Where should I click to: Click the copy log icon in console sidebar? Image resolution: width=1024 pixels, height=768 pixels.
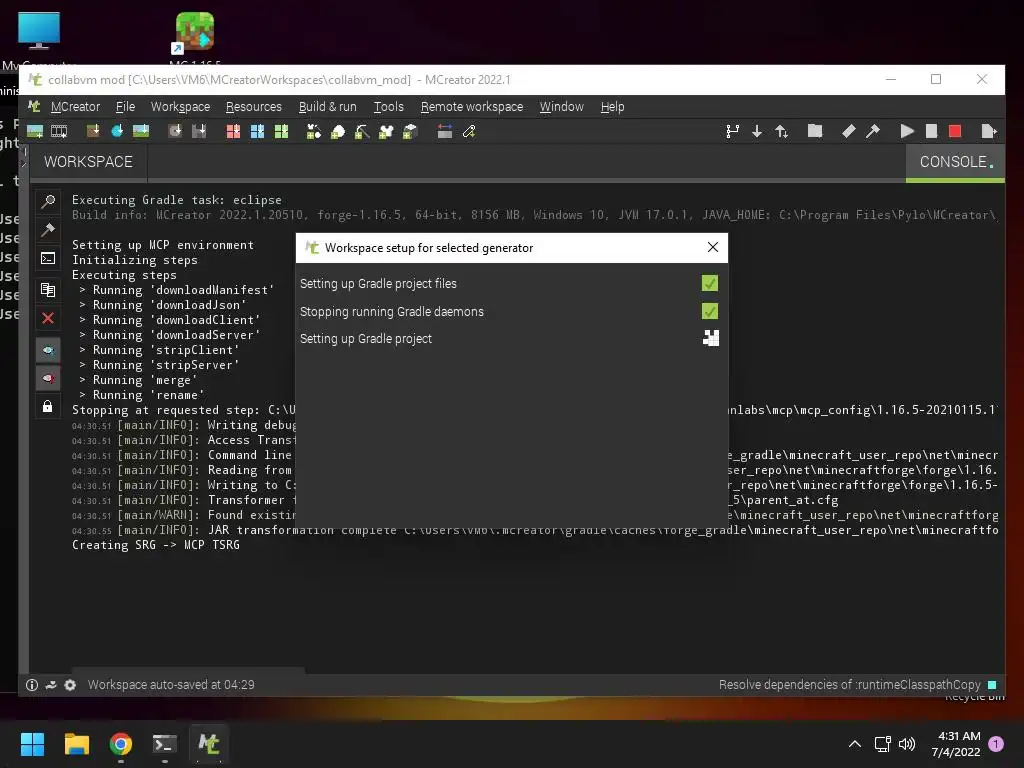[x=48, y=289]
